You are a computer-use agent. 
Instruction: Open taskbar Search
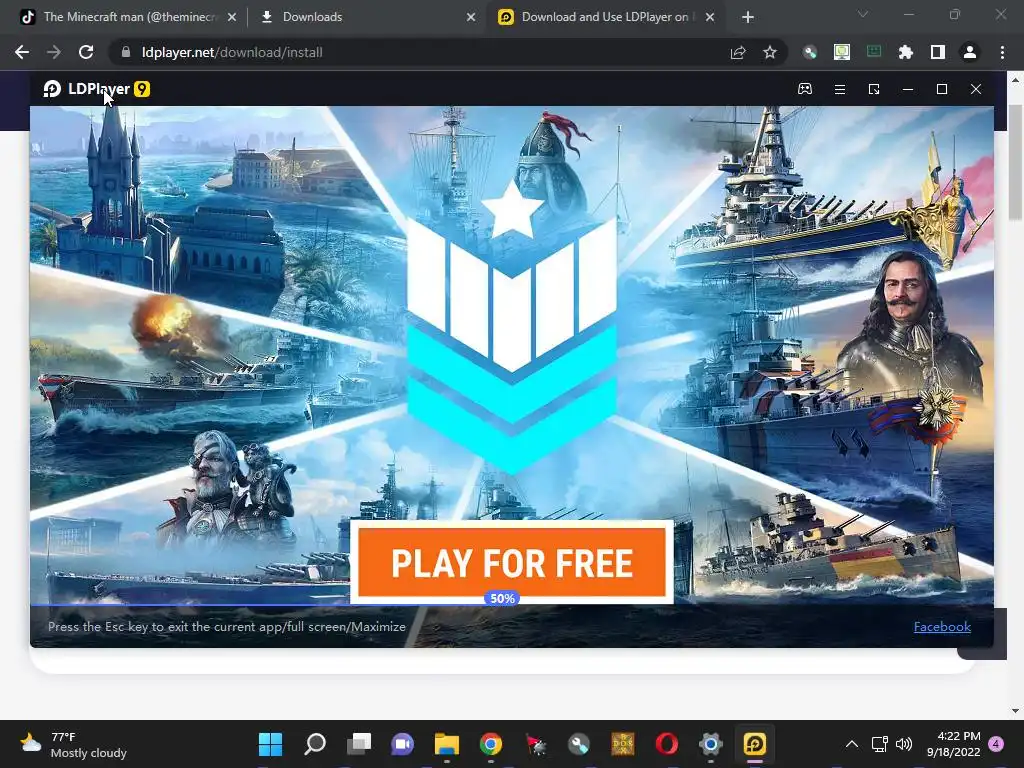pyautogui.click(x=315, y=744)
